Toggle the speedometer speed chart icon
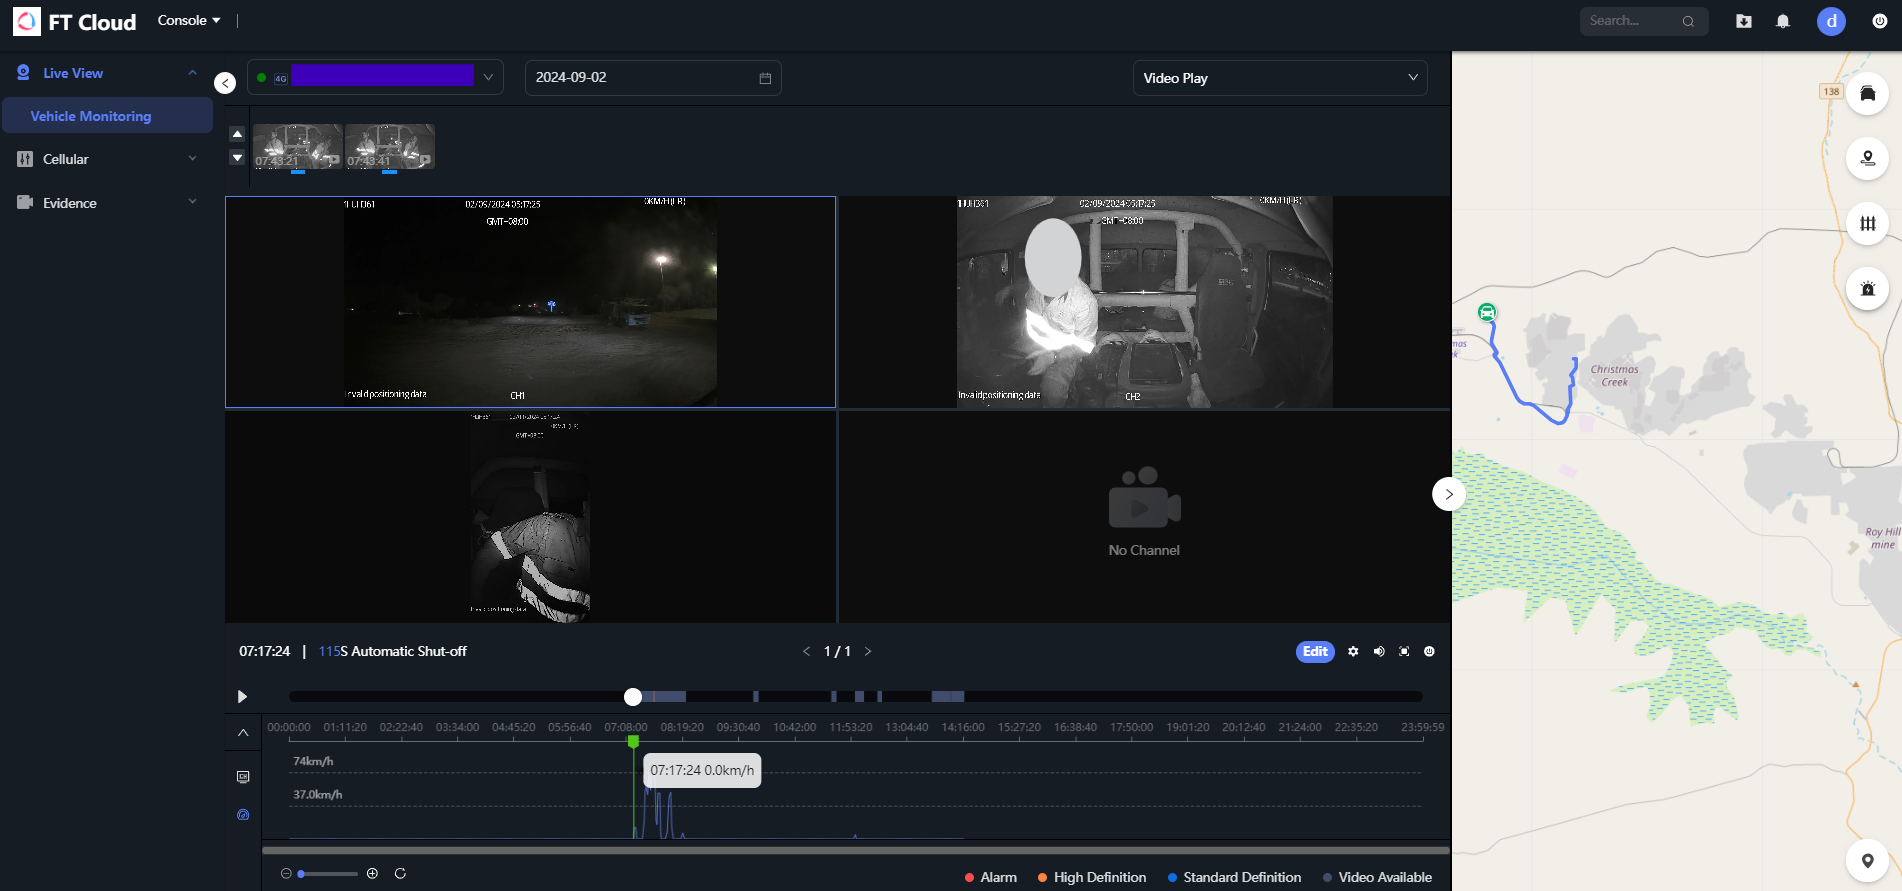This screenshot has width=1902, height=891. click(243, 815)
